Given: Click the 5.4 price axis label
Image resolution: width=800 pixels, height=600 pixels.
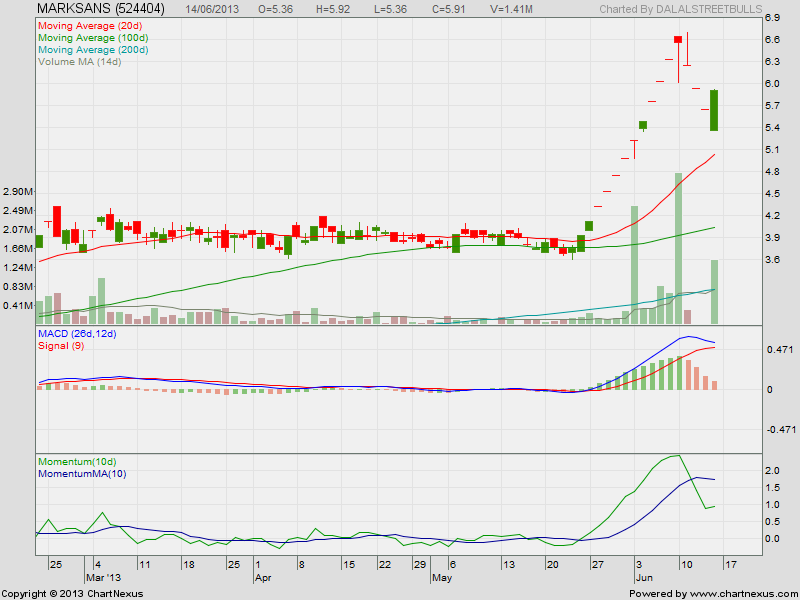Looking at the screenshot, I should pyautogui.click(x=772, y=128).
